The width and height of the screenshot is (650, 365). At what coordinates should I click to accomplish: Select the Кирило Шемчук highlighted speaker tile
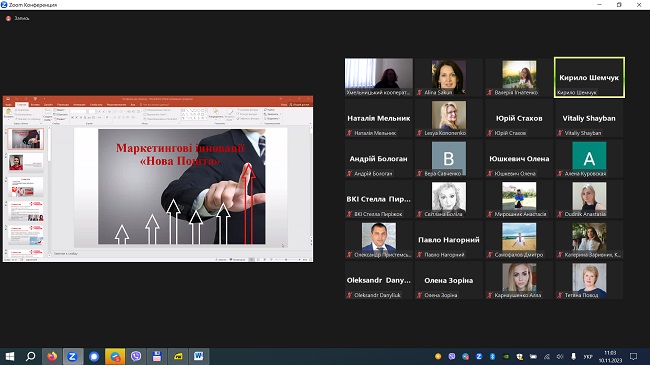click(x=589, y=78)
